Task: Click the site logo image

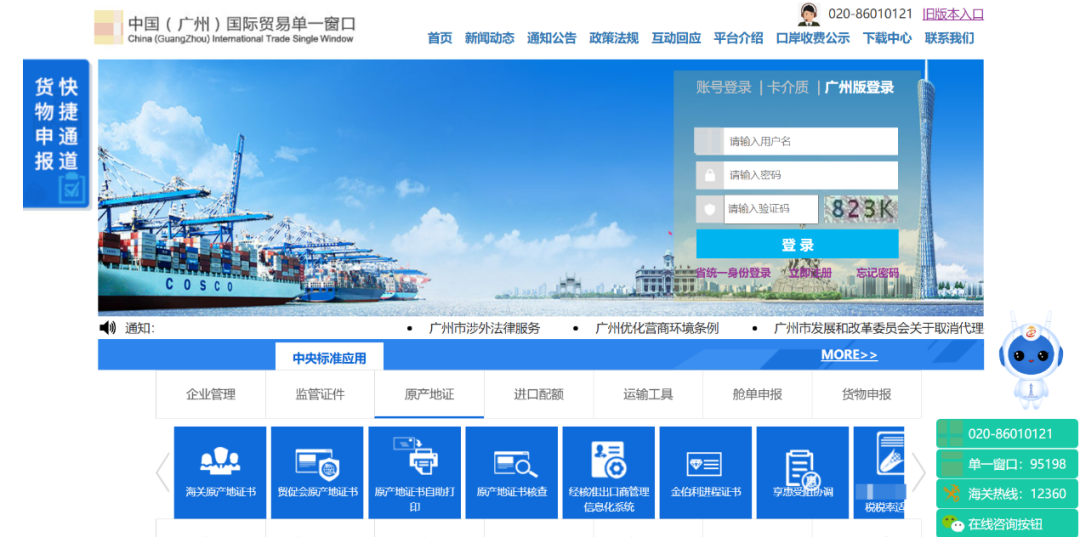Action: click(x=108, y=28)
